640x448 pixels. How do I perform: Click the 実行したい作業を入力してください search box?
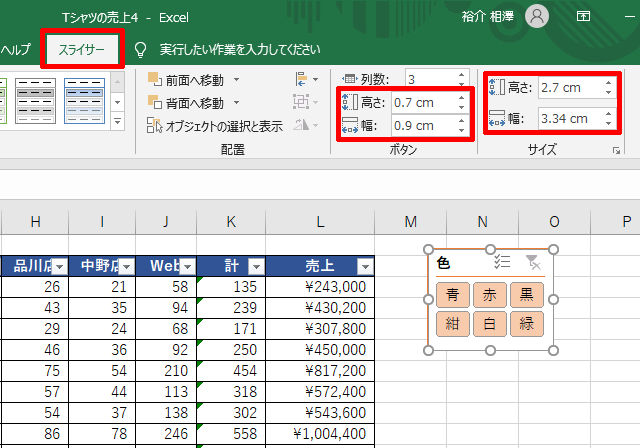pos(240,50)
